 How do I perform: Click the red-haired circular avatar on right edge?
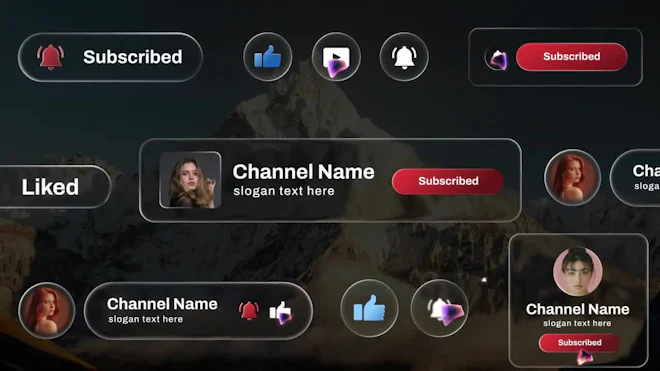click(x=572, y=177)
